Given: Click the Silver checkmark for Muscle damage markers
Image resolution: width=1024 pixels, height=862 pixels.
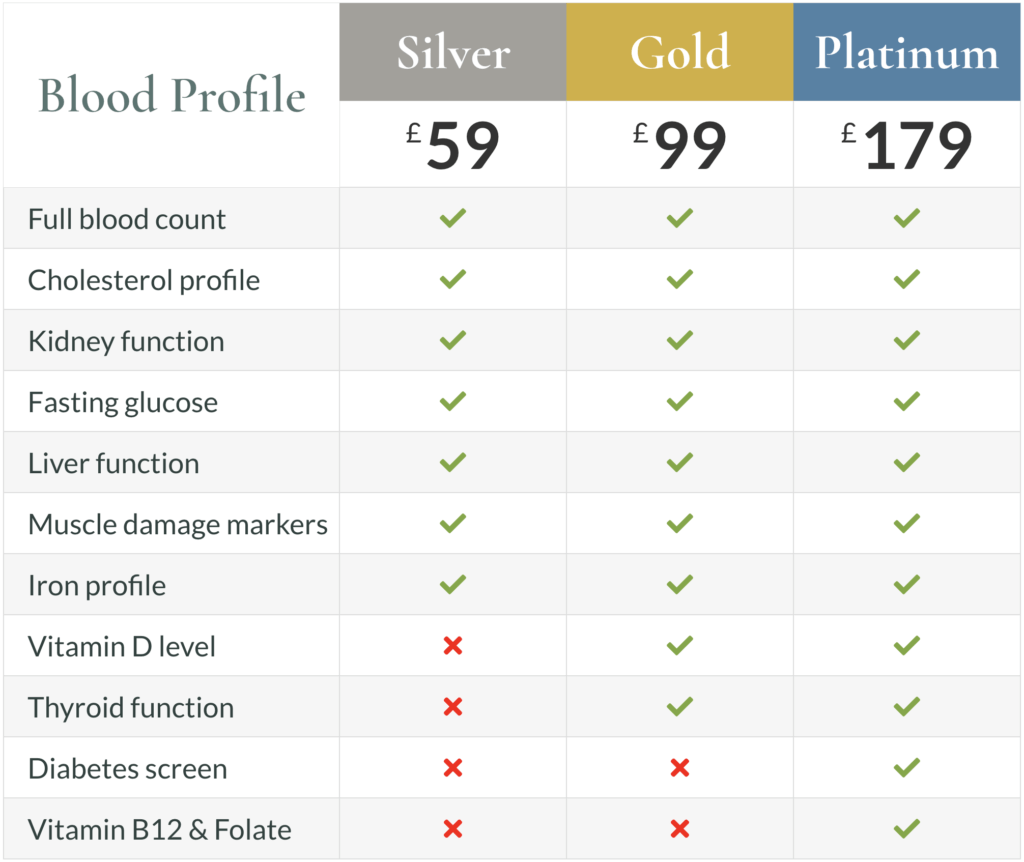Looking at the screenshot, I should (453, 523).
